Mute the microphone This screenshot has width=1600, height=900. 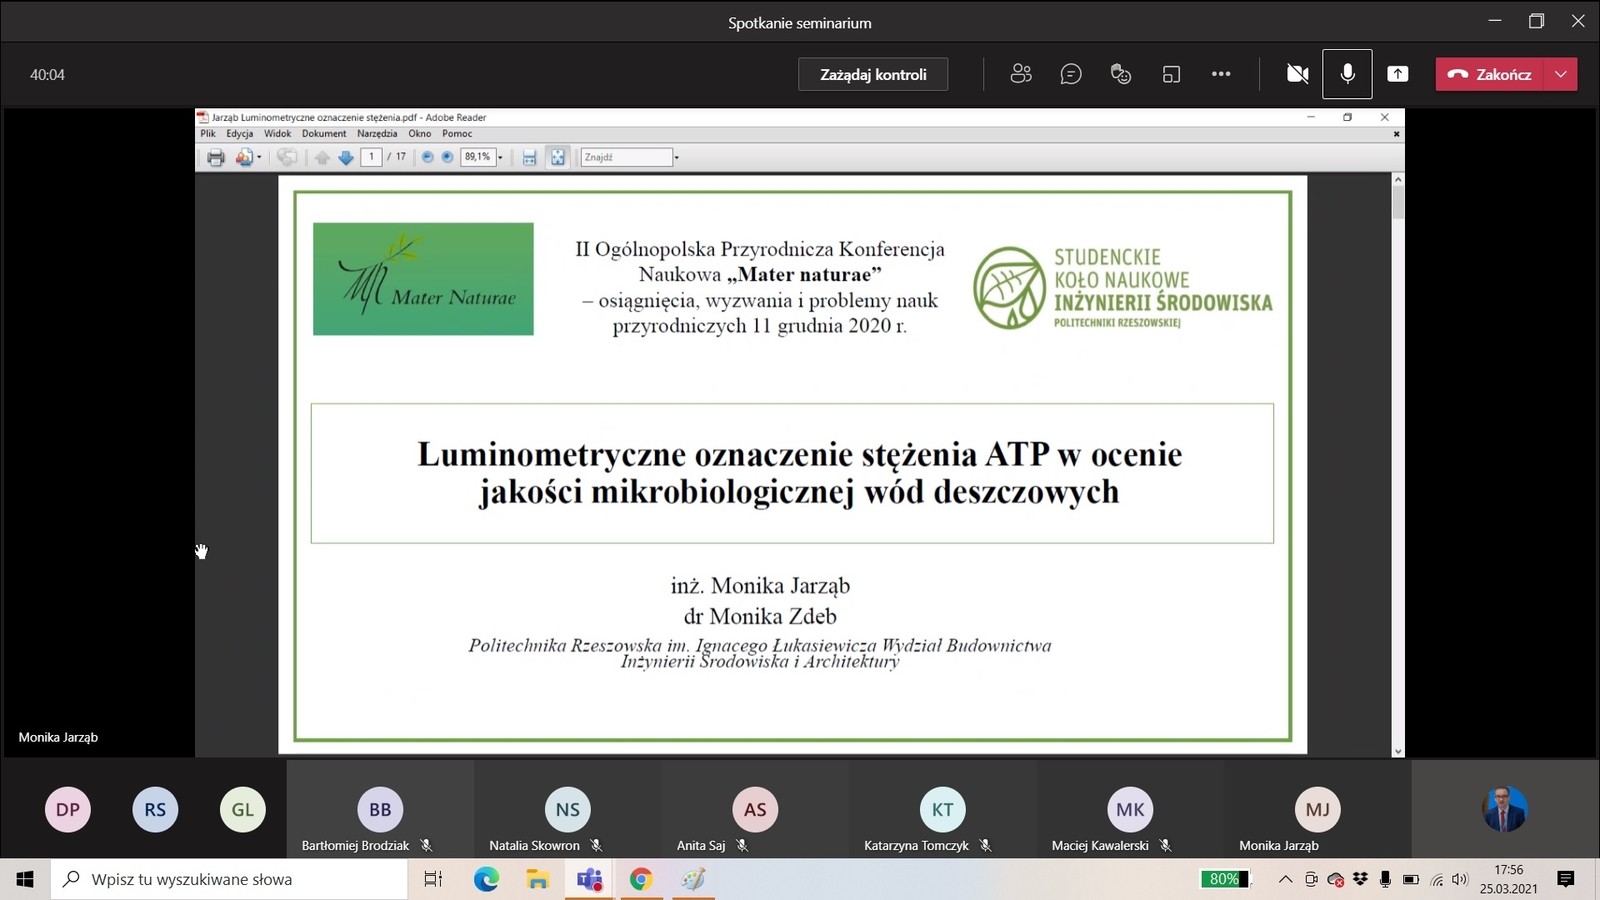(1347, 74)
